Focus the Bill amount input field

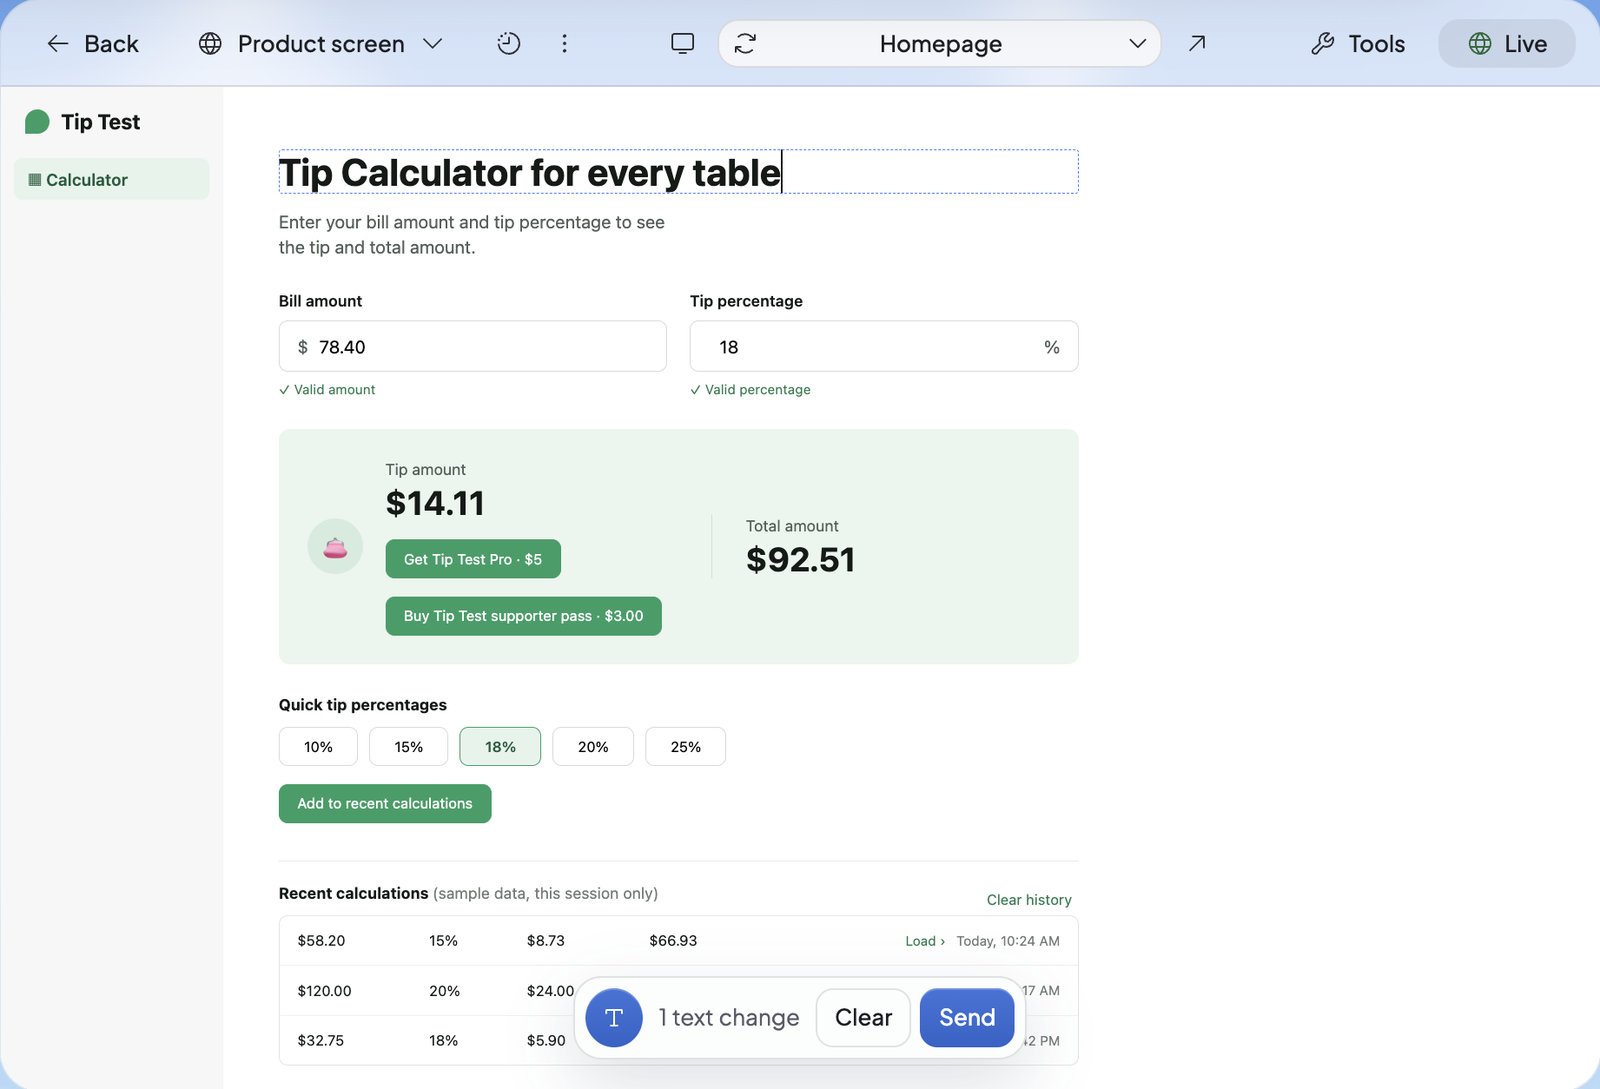point(473,347)
